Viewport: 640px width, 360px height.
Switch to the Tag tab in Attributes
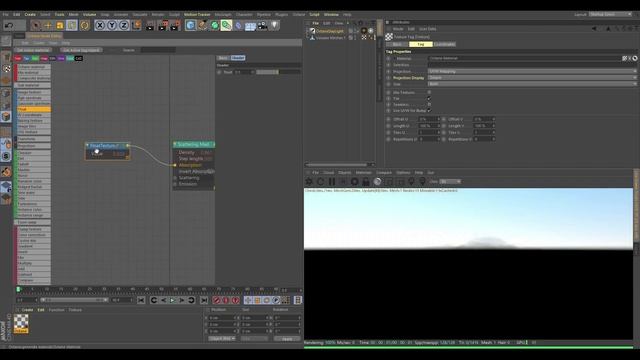[421, 44]
